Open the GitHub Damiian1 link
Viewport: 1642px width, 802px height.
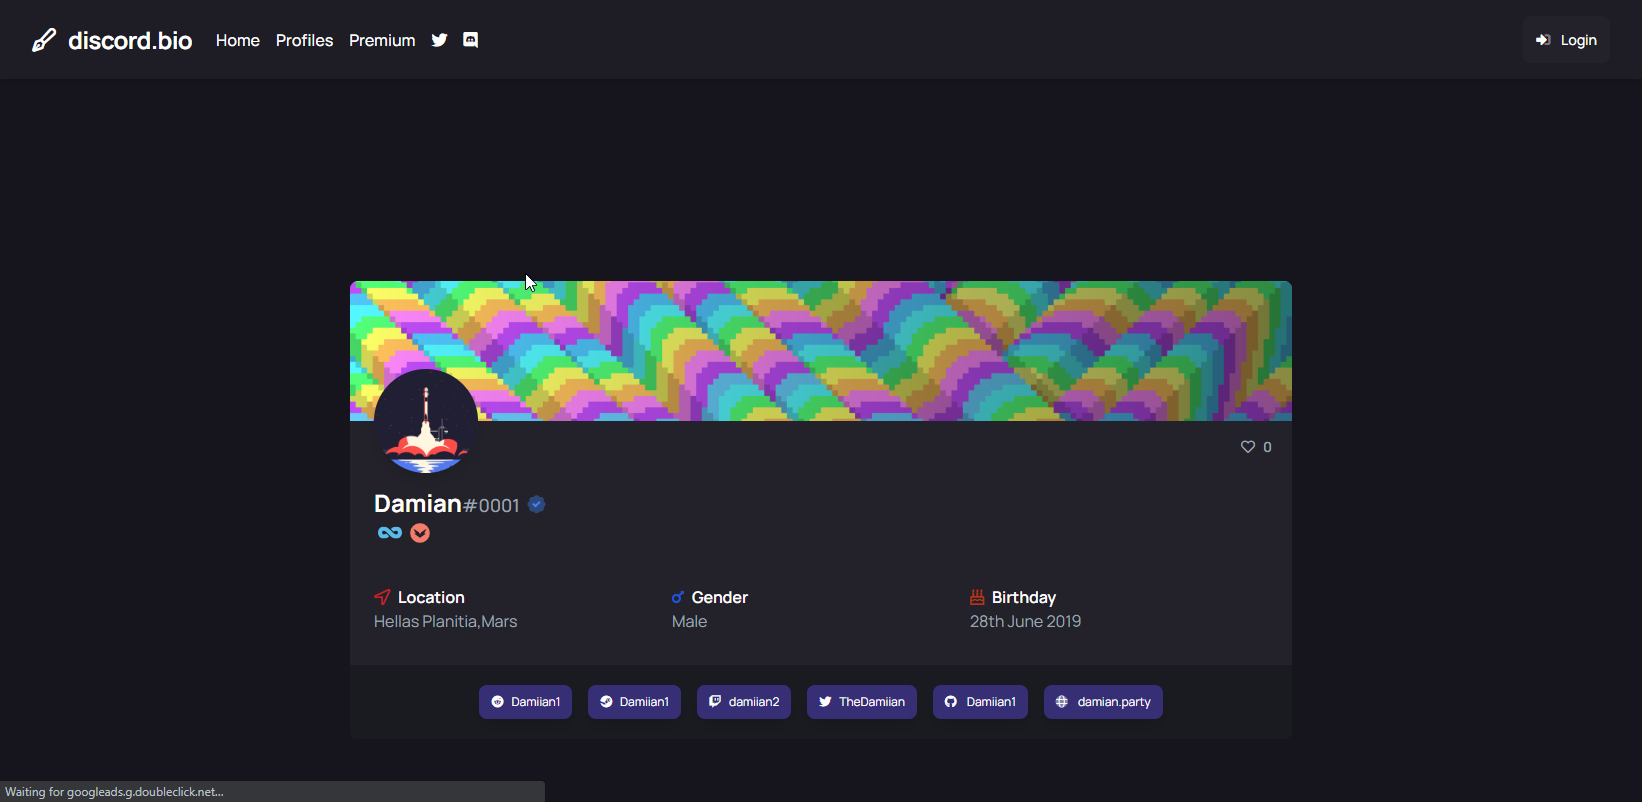[980, 702]
